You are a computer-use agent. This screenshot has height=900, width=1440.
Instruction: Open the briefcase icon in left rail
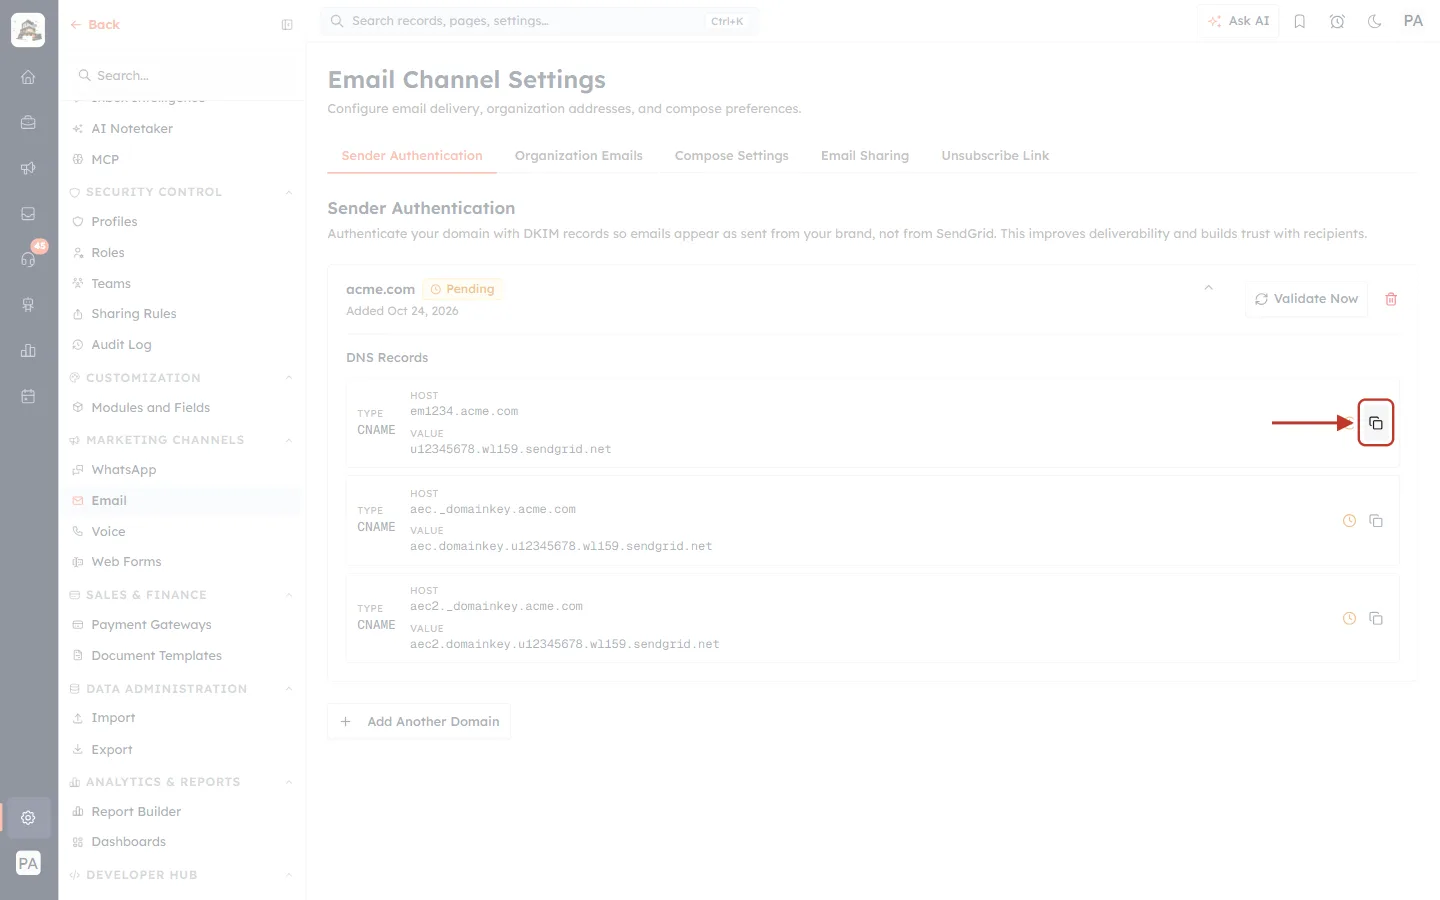pos(28,123)
